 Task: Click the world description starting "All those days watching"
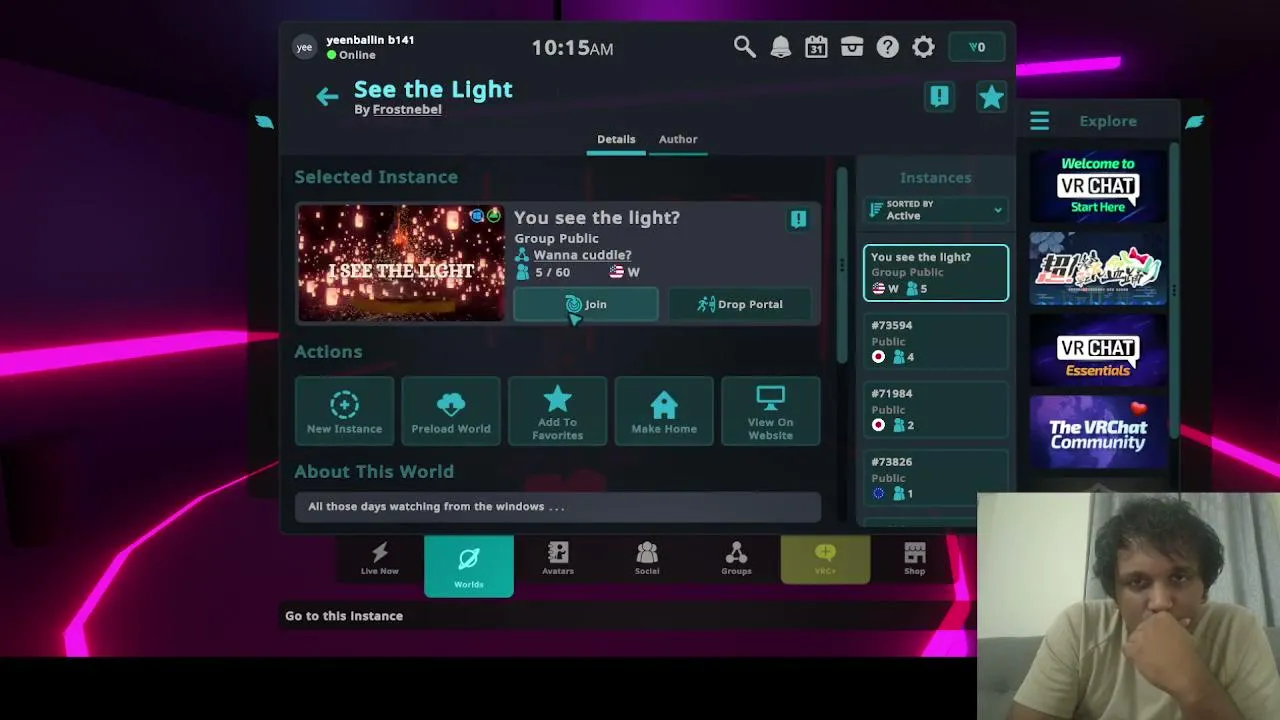point(558,507)
